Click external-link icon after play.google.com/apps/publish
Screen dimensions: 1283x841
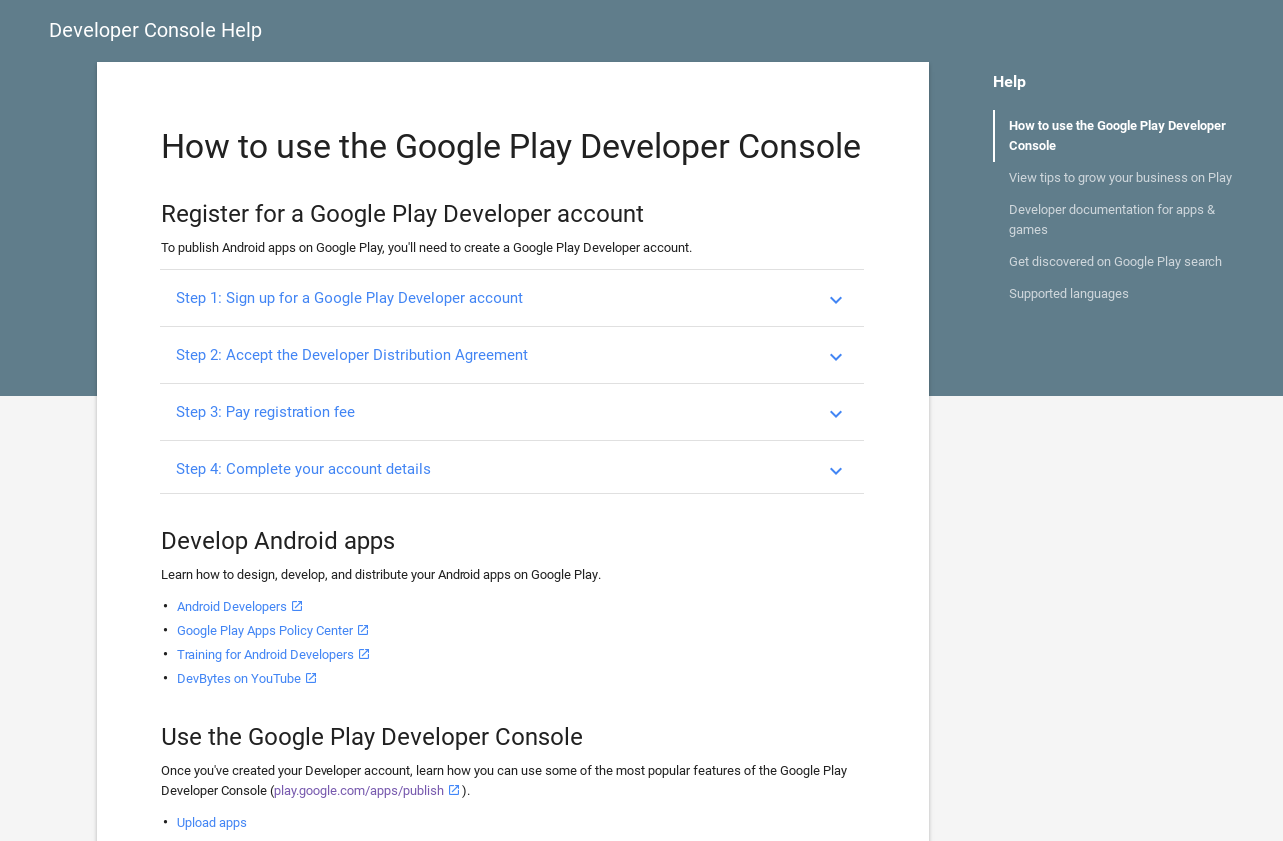tap(454, 790)
